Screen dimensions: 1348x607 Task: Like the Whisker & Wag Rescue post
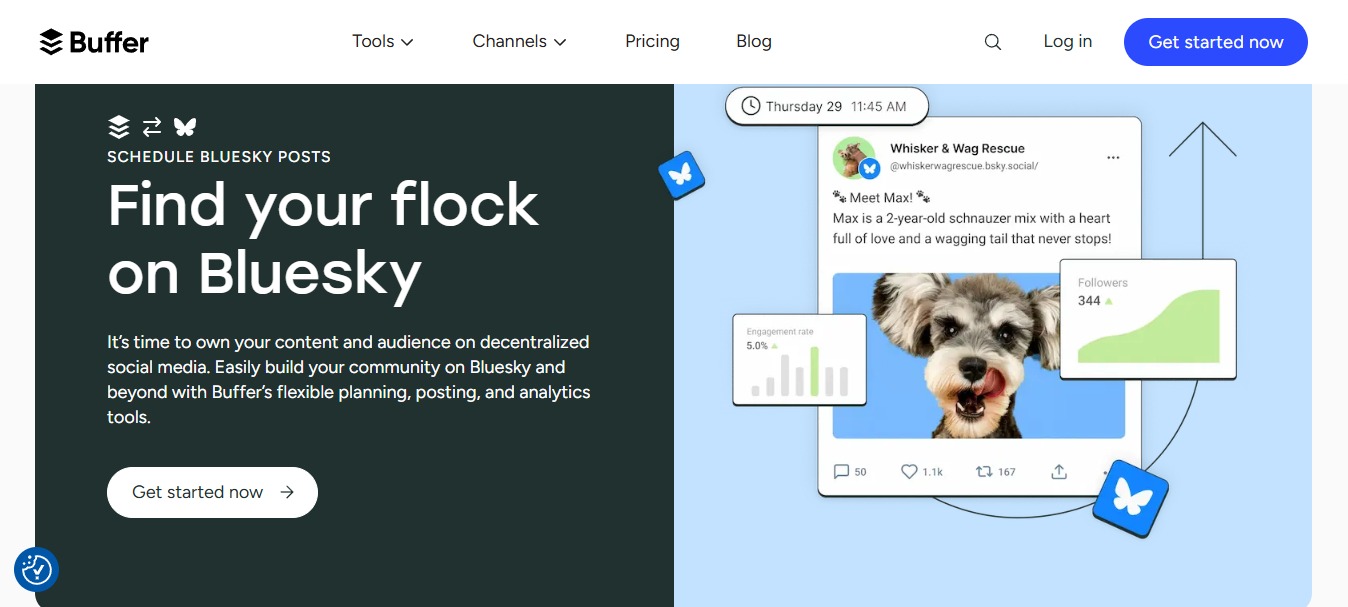pyautogui.click(x=909, y=471)
